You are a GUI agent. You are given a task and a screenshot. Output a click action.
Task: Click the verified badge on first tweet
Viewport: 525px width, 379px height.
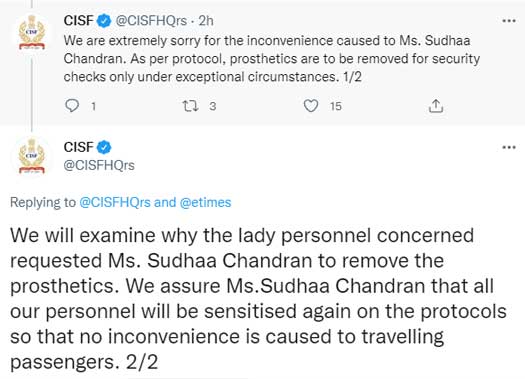click(x=104, y=21)
